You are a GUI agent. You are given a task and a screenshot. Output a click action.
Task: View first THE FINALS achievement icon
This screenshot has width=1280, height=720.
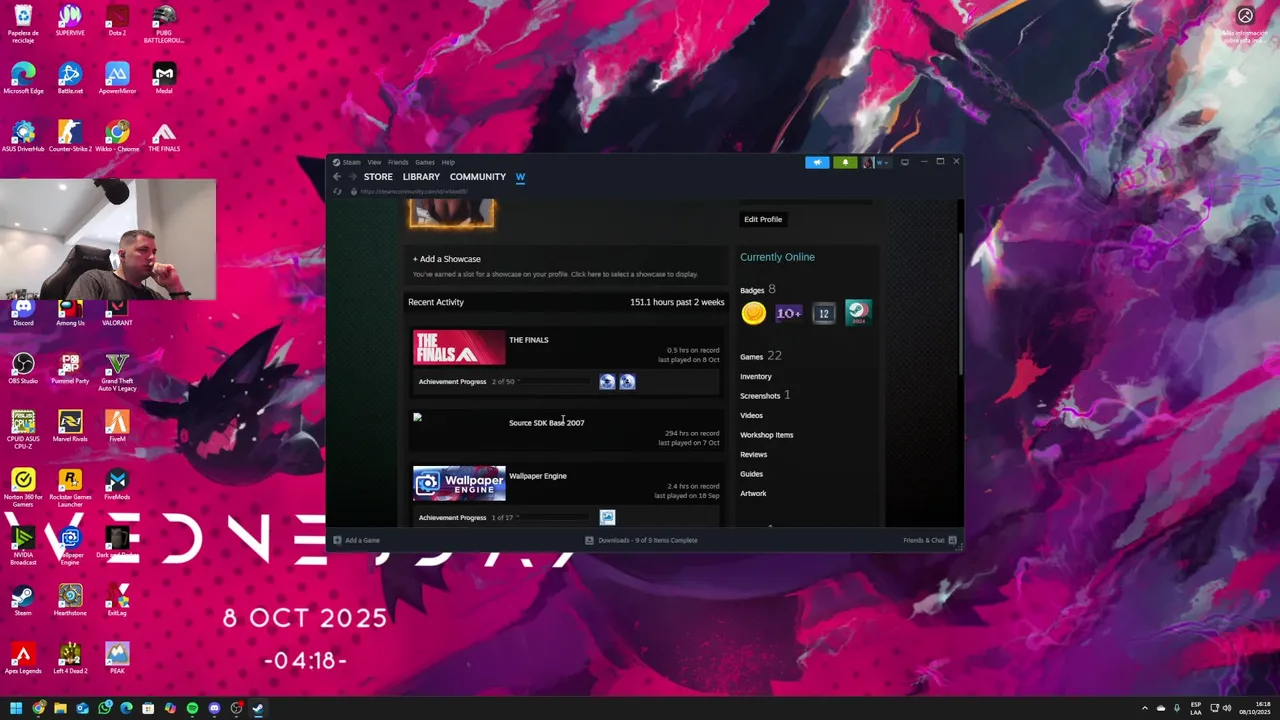[x=607, y=381]
